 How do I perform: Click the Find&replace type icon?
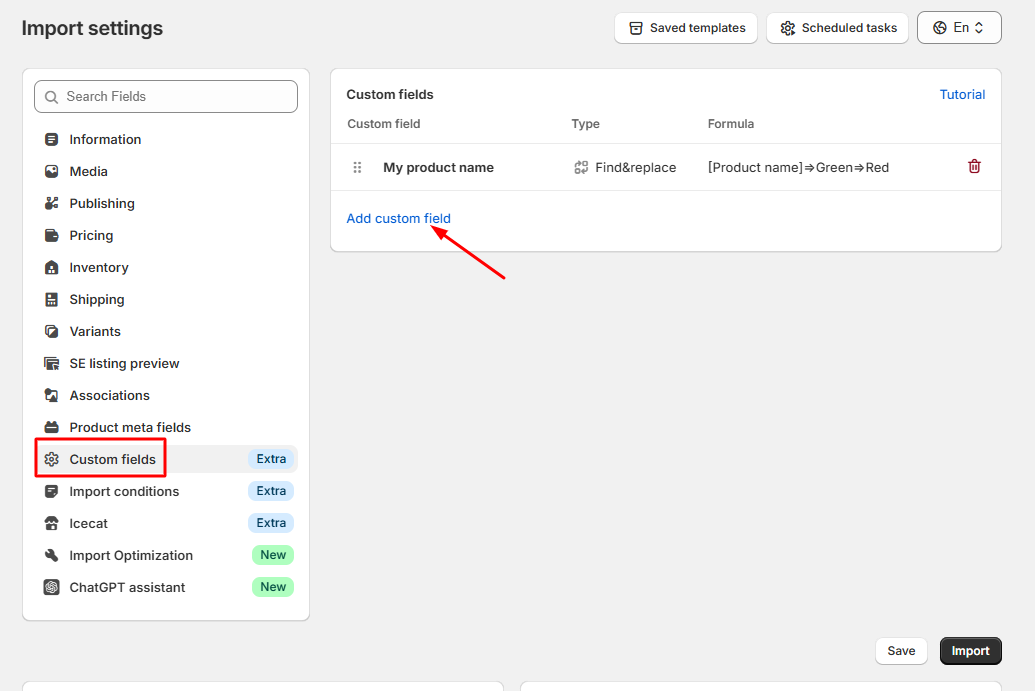point(581,168)
